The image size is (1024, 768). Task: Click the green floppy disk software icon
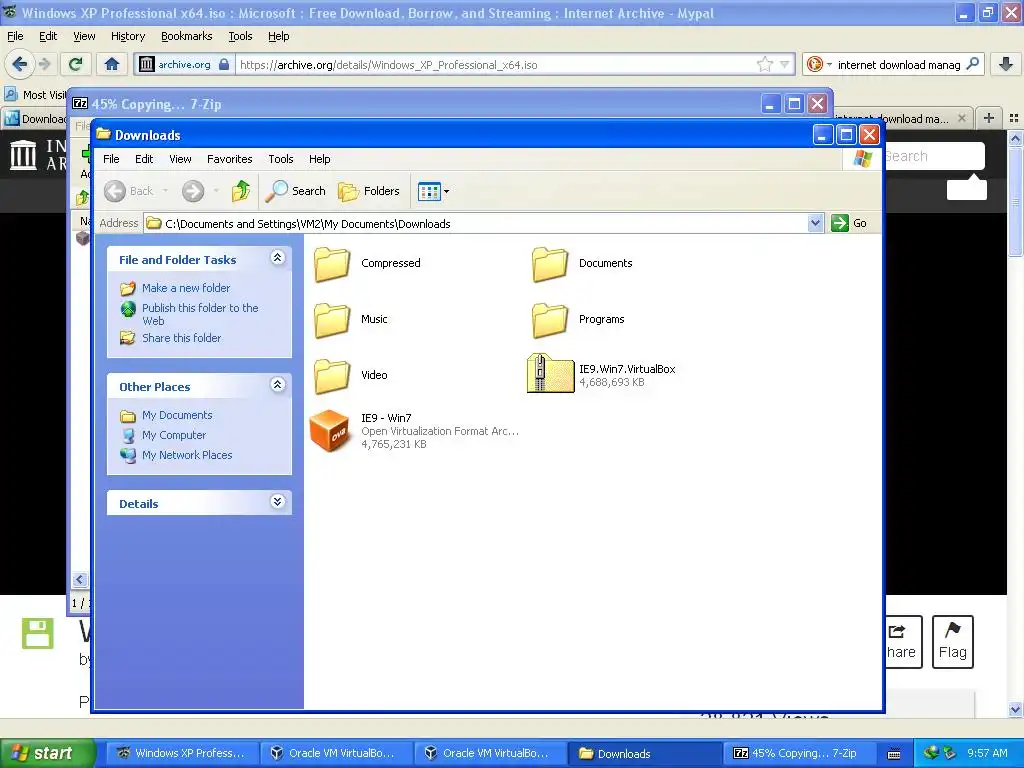tap(37, 633)
